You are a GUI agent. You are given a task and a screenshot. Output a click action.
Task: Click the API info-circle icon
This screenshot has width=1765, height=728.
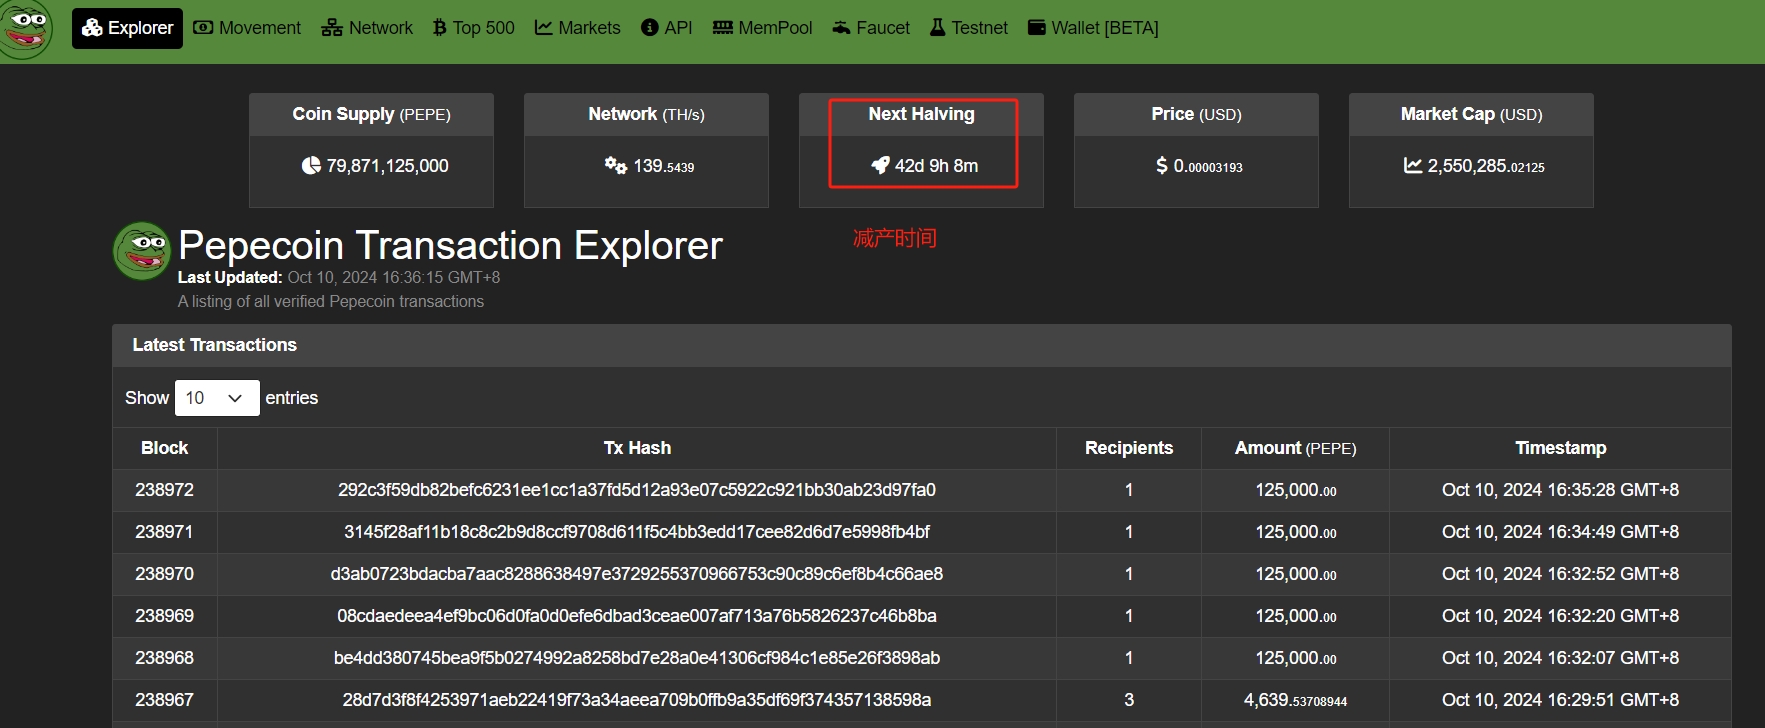(650, 28)
